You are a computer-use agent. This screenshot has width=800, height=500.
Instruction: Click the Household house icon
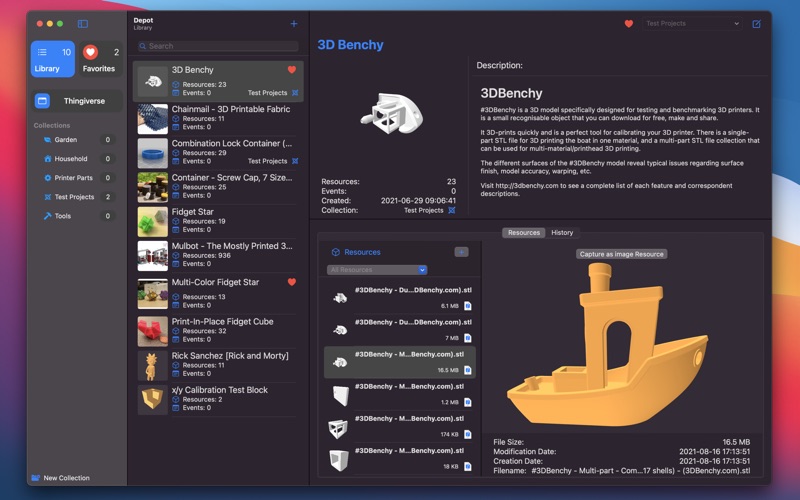47,159
